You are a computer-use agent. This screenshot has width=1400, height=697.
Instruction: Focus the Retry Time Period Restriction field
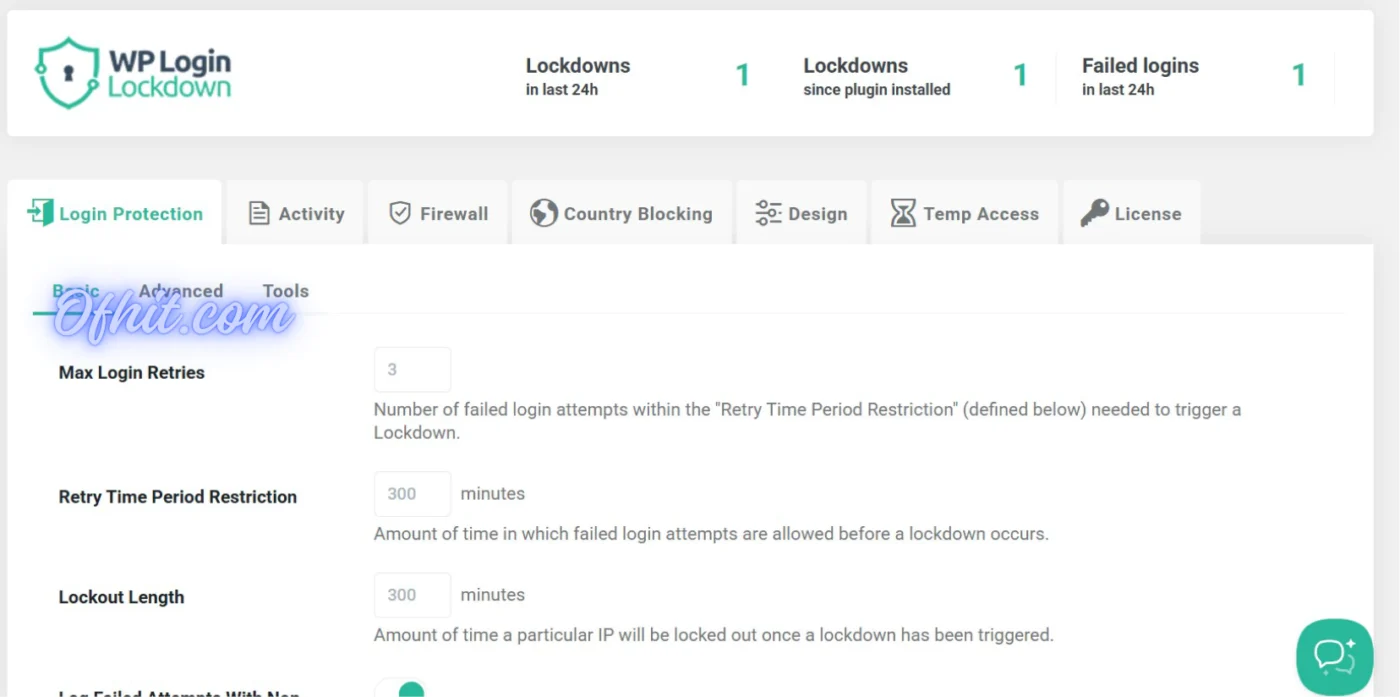(412, 494)
